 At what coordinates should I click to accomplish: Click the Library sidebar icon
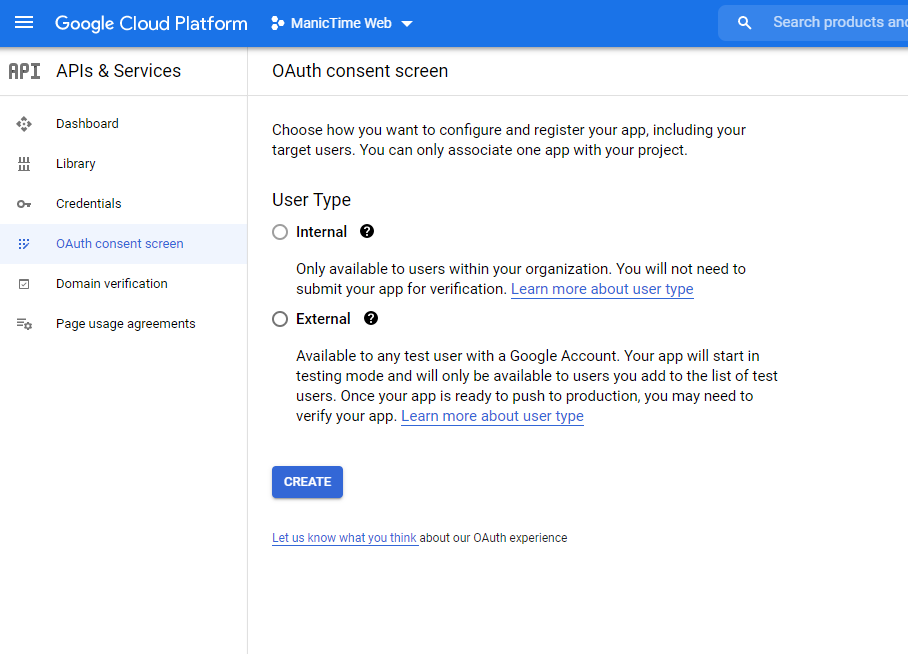click(x=24, y=164)
